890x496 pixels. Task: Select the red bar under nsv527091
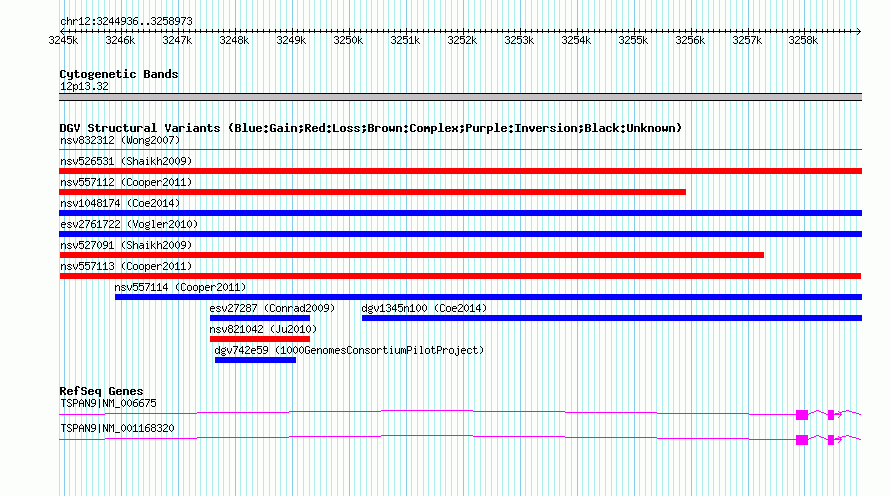(x=412, y=255)
